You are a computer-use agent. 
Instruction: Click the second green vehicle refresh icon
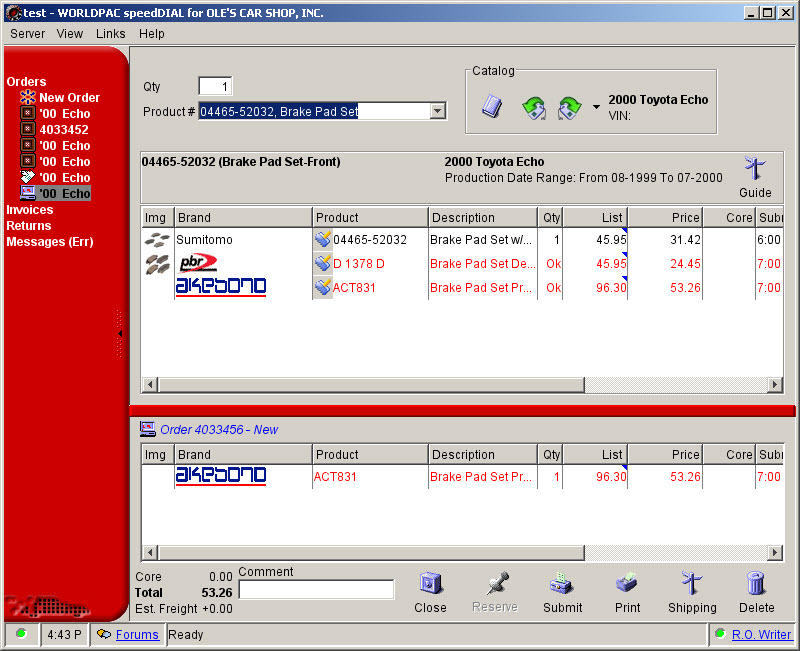(569, 108)
